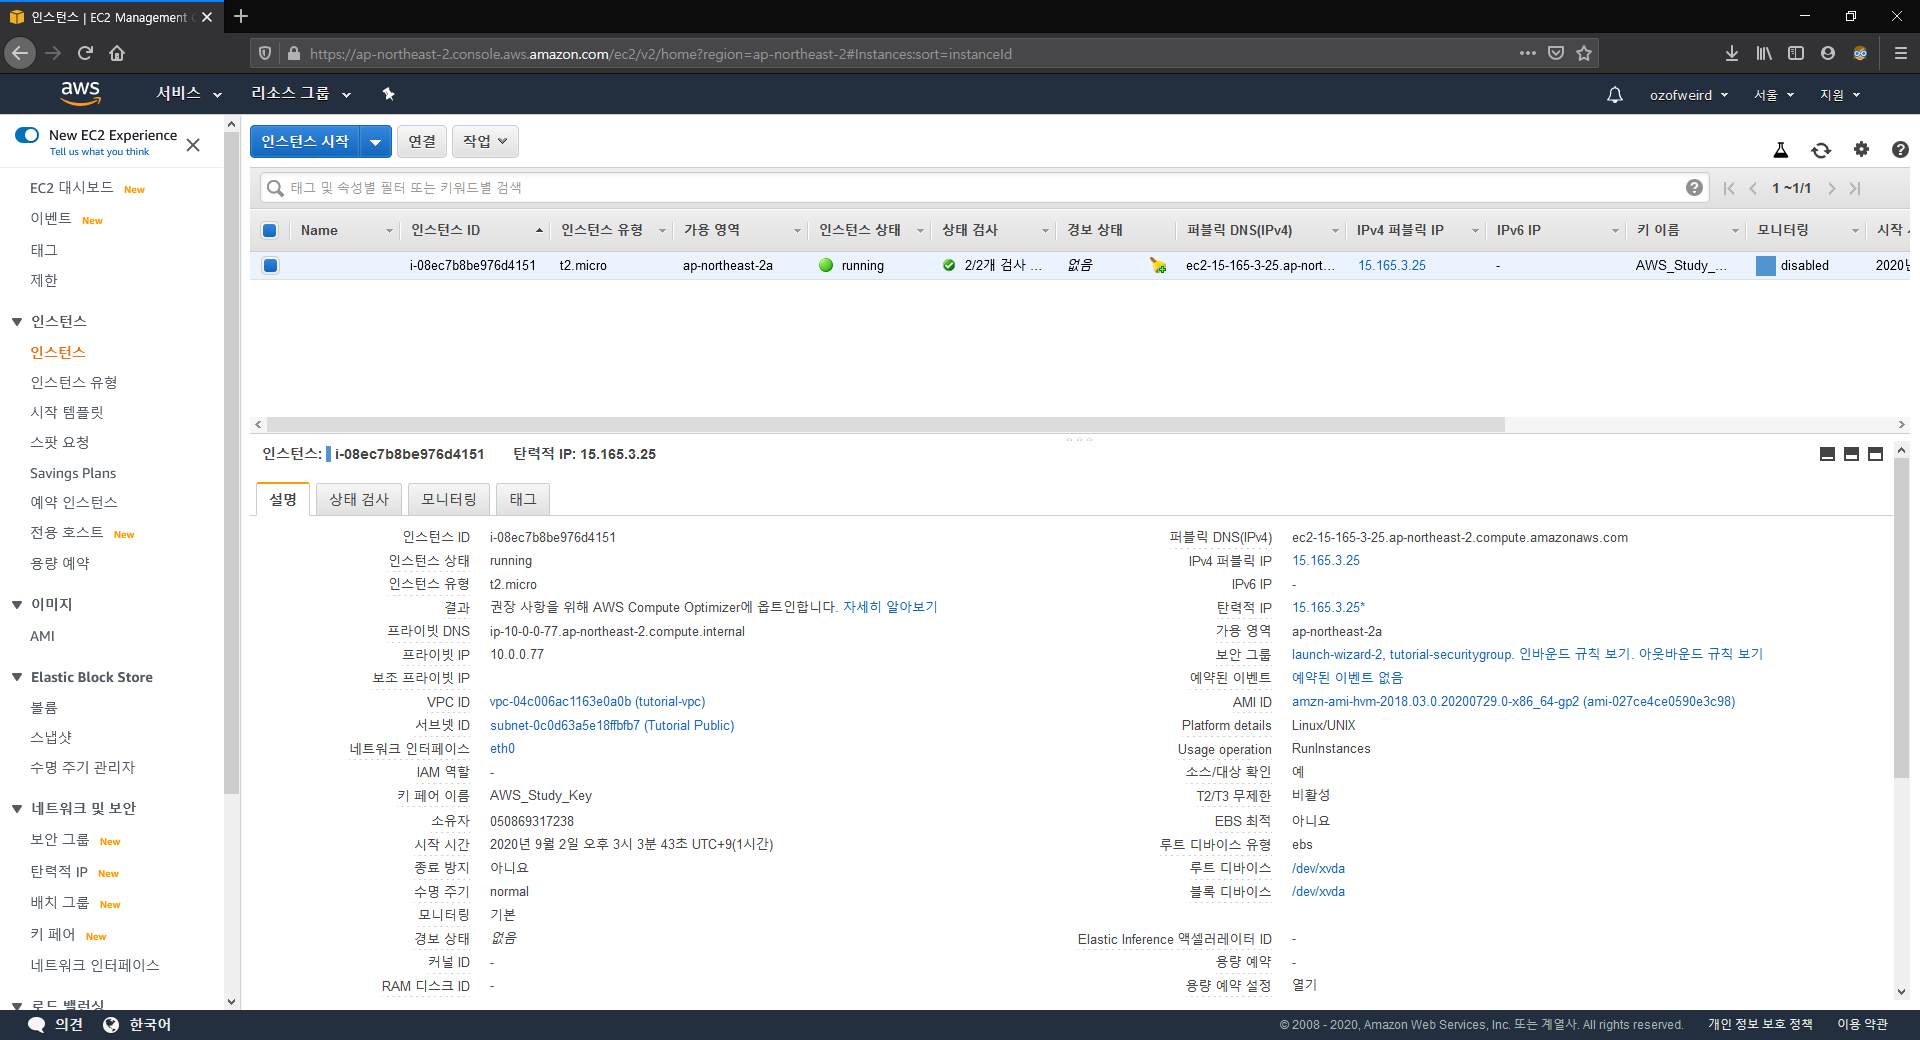Click the pin shortcut icon in AWS navbar

(389, 94)
